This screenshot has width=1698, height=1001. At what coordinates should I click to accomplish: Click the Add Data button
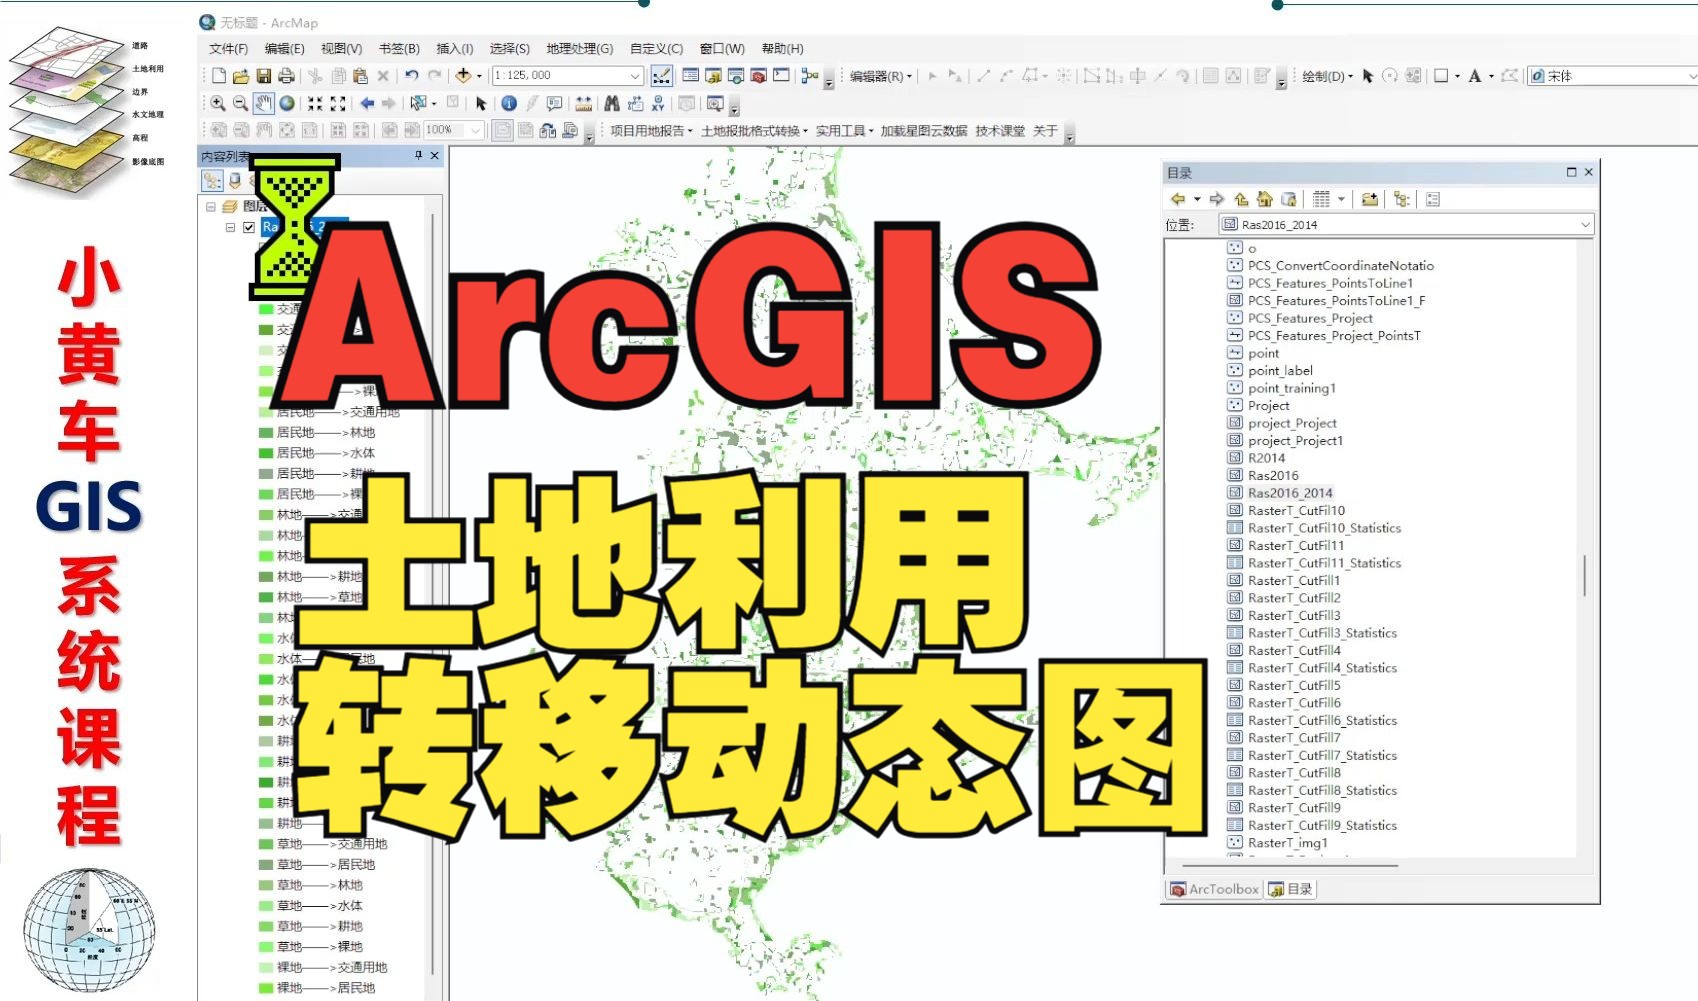(462, 76)
